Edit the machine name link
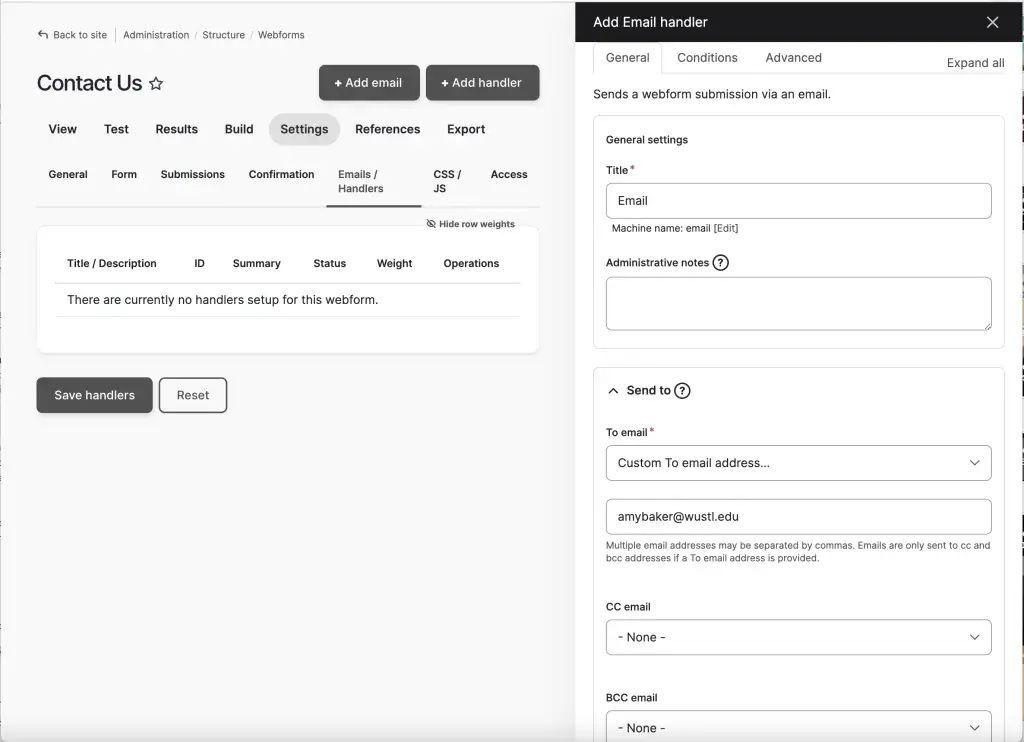The height and width of the screenshot is (742, 1024). pyautogui.click(x=726, y=228)
